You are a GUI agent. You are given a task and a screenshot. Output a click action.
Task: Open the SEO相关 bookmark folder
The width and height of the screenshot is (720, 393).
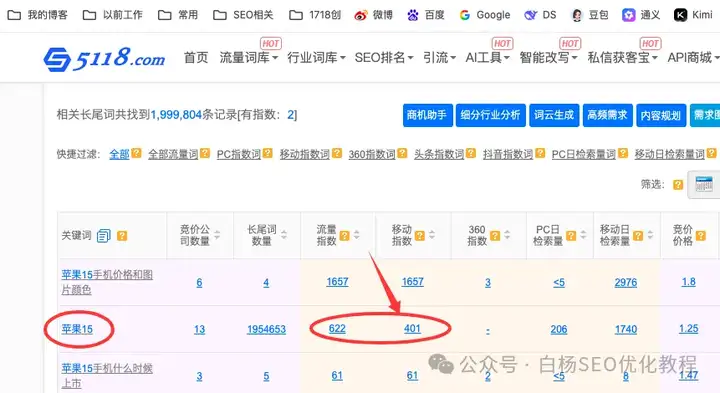[243, 15]
